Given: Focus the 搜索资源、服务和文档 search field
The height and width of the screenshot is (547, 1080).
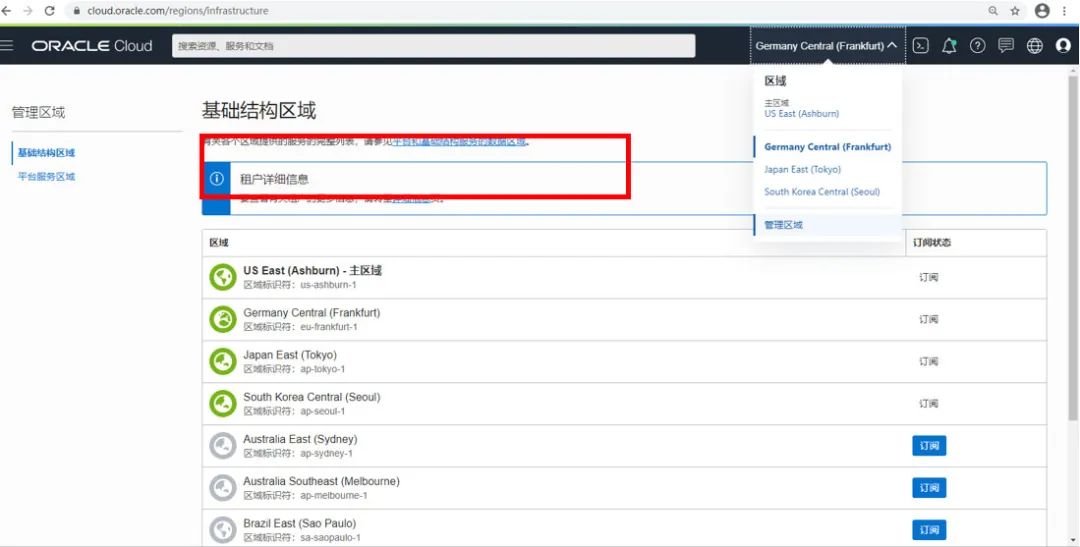Looking at the screenshot, I should tap(433, 45).
